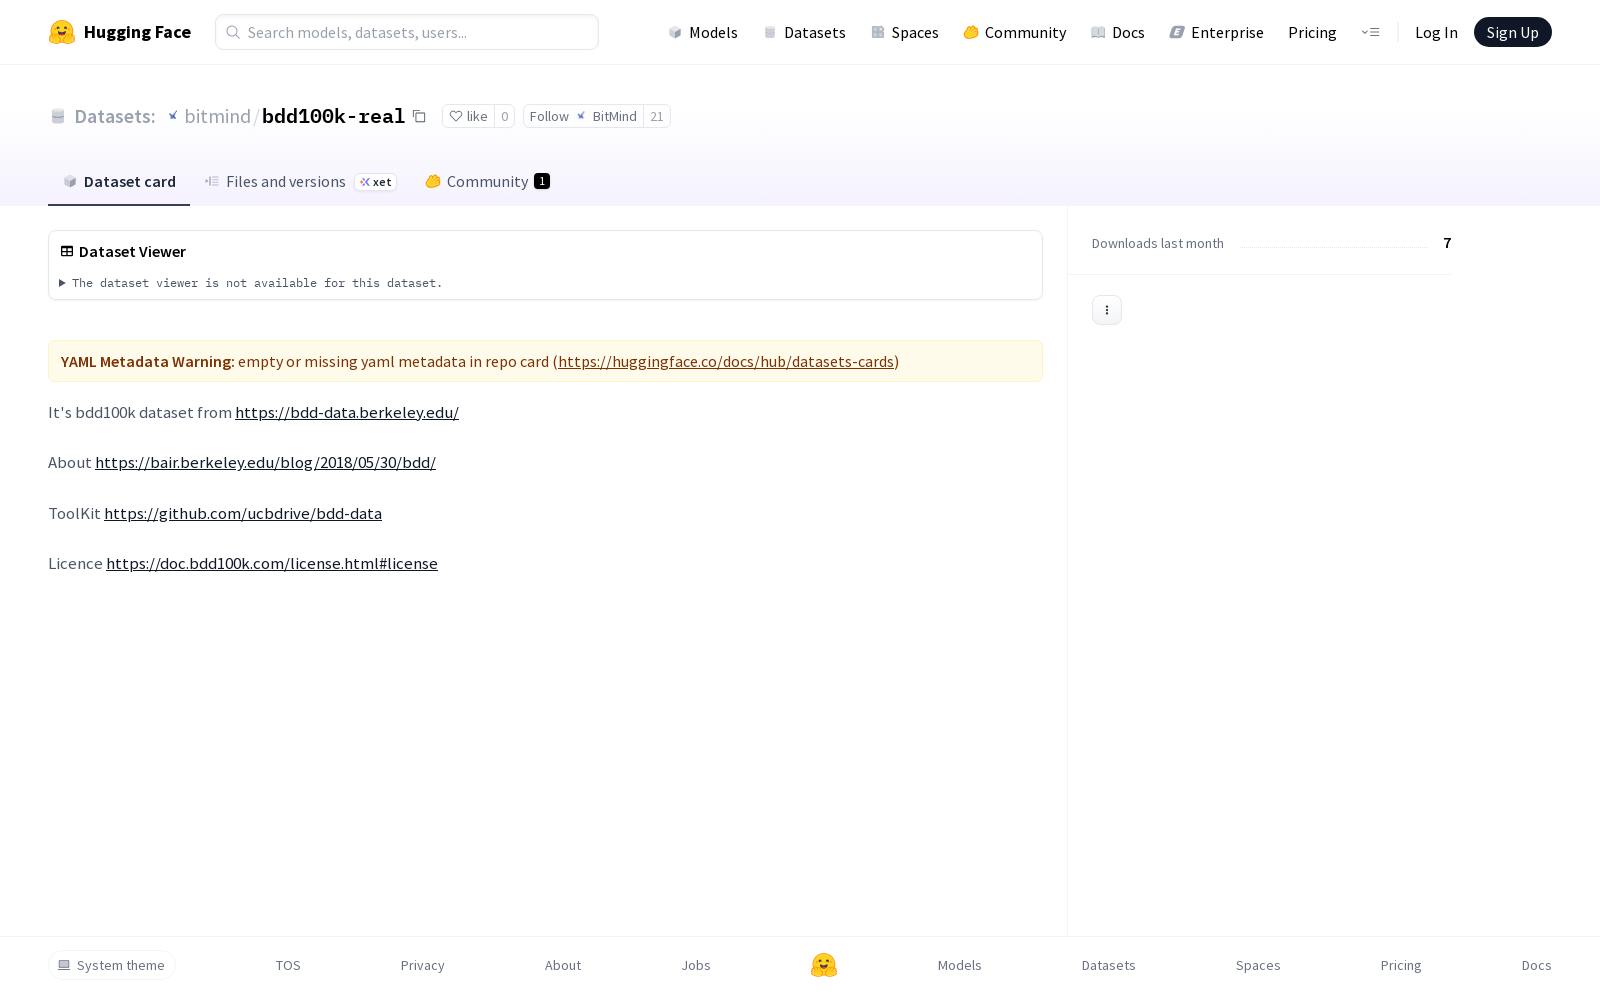
Task: Open Pricing in the footer
Action: pyautogui.click(x=1401, y=965)
